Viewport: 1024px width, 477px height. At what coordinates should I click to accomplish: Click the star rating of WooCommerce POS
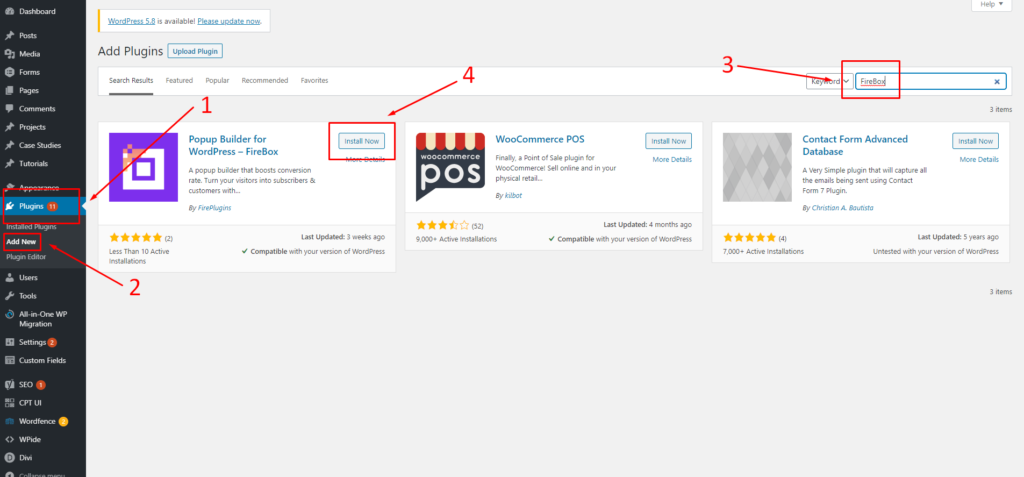tap(443, 225)
